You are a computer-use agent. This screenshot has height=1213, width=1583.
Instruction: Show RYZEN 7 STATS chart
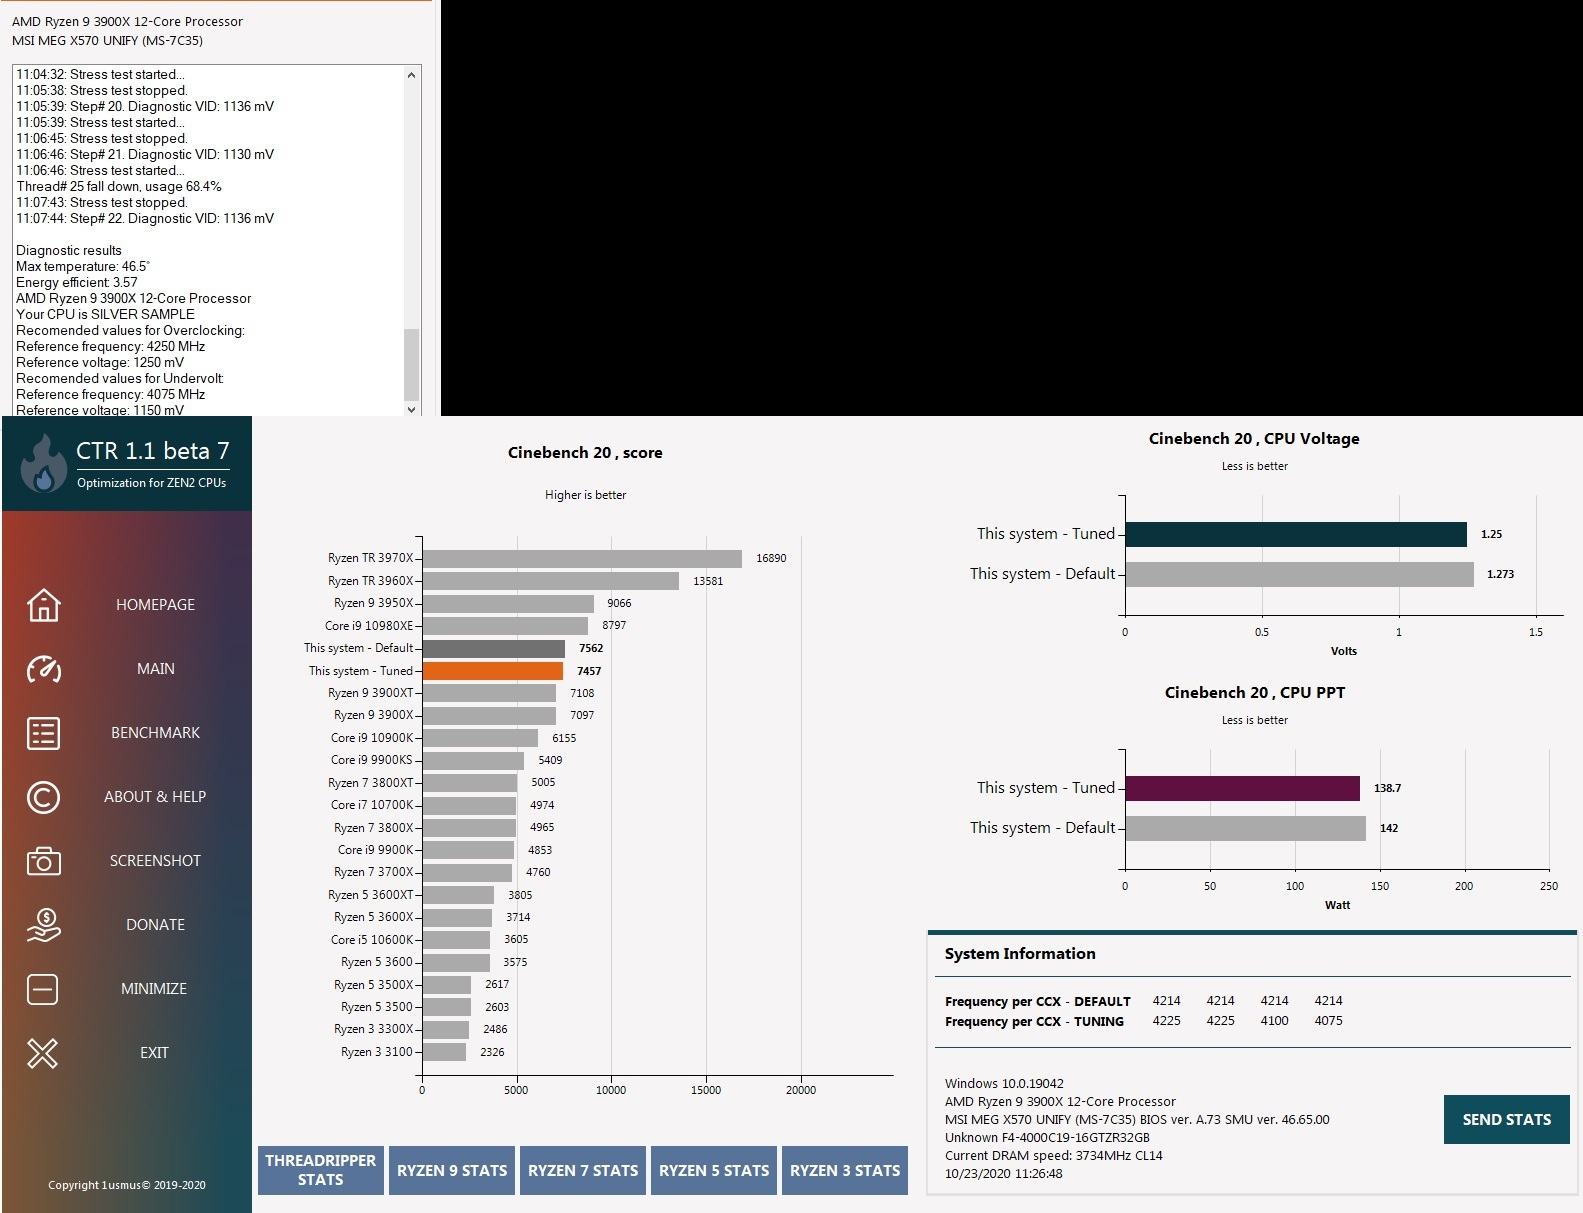click(583, 1170)
